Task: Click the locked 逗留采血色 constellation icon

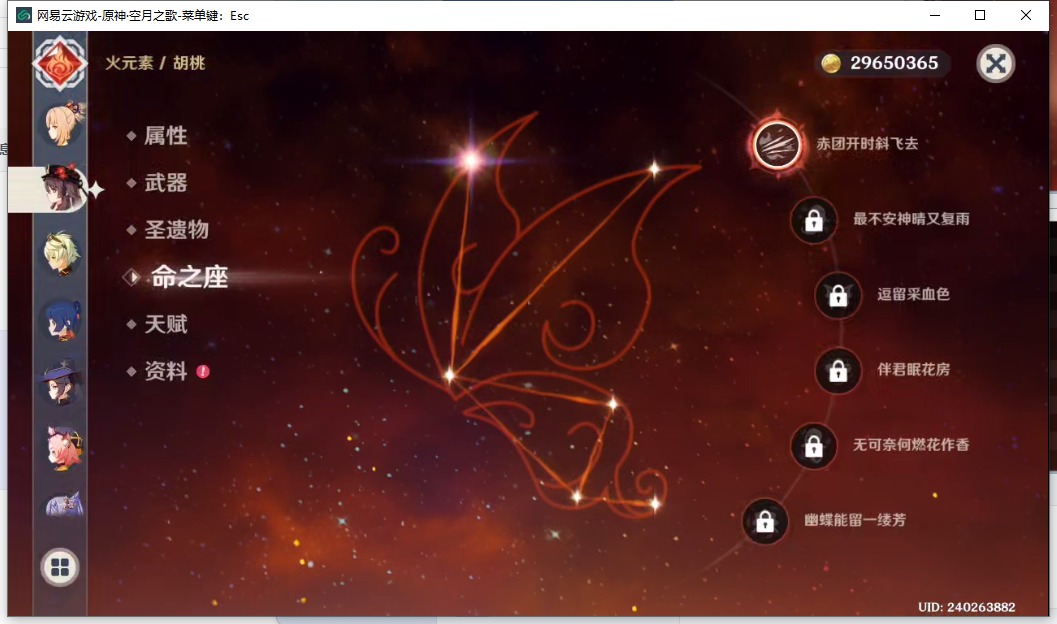Action: (x=838, y=295)
